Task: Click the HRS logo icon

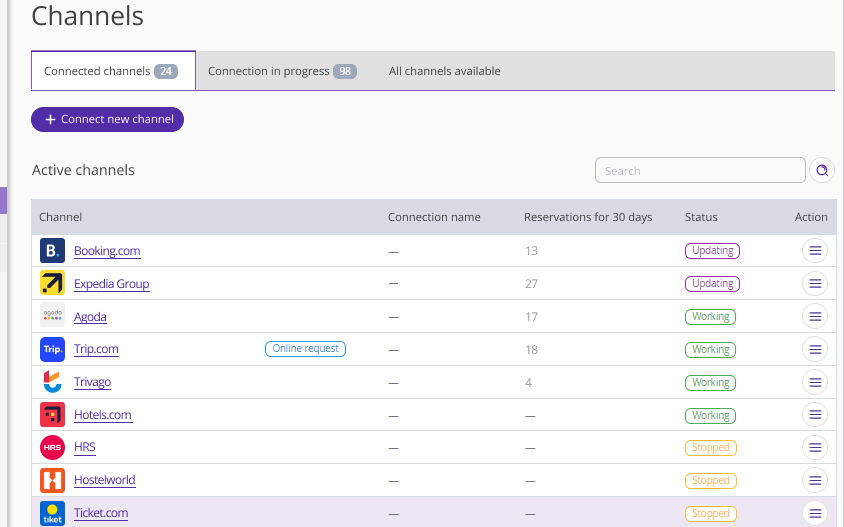Action: [52, 448]
